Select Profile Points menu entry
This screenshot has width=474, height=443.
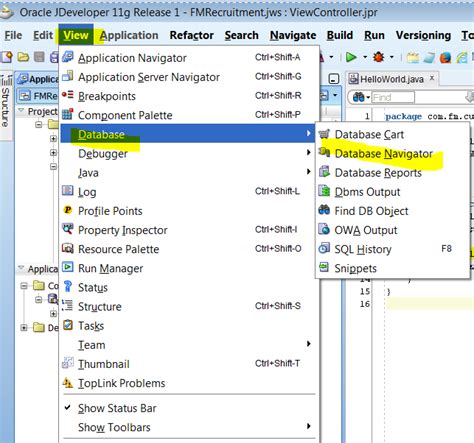pos(188,211)
